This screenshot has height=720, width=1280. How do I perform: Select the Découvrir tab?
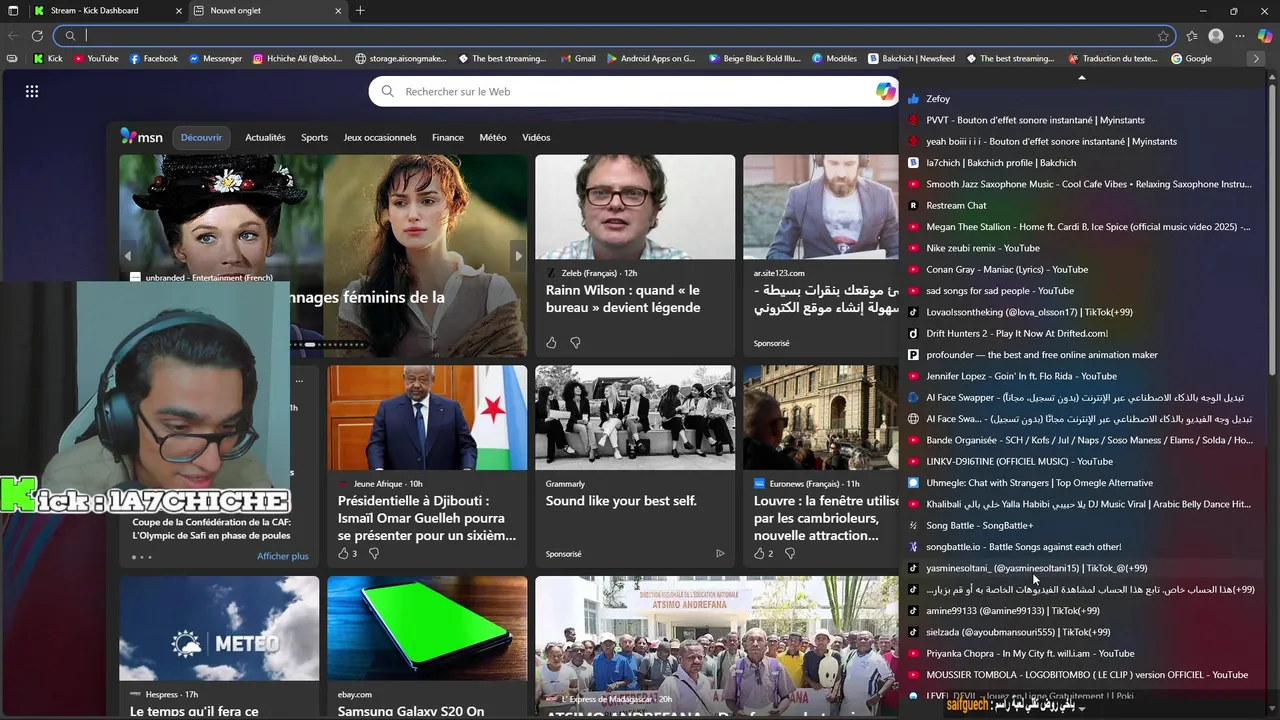201,137
